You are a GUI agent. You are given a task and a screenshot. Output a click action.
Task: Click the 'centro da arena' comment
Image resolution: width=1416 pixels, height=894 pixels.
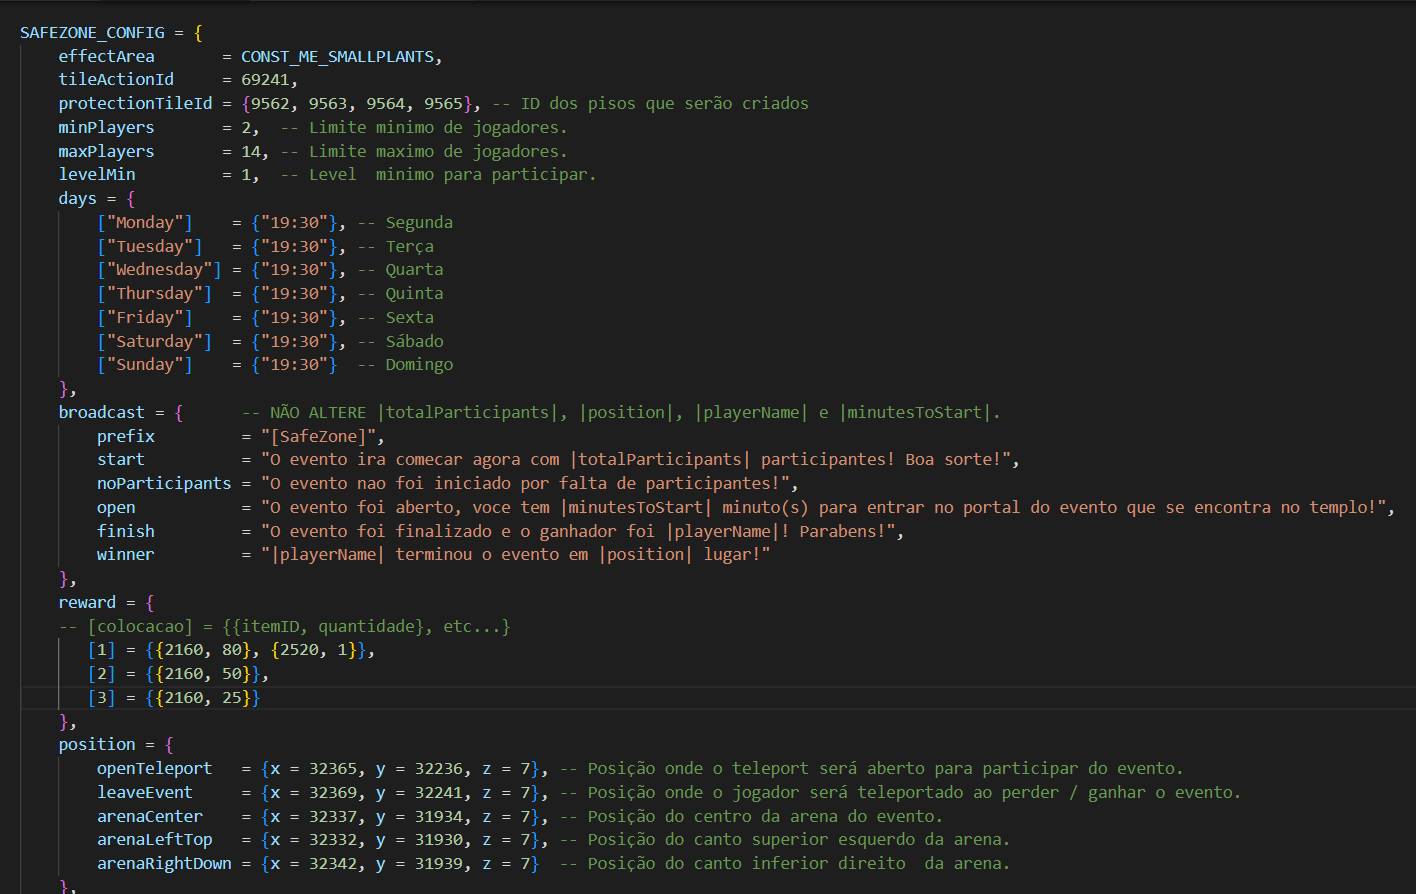coord(751,817)
